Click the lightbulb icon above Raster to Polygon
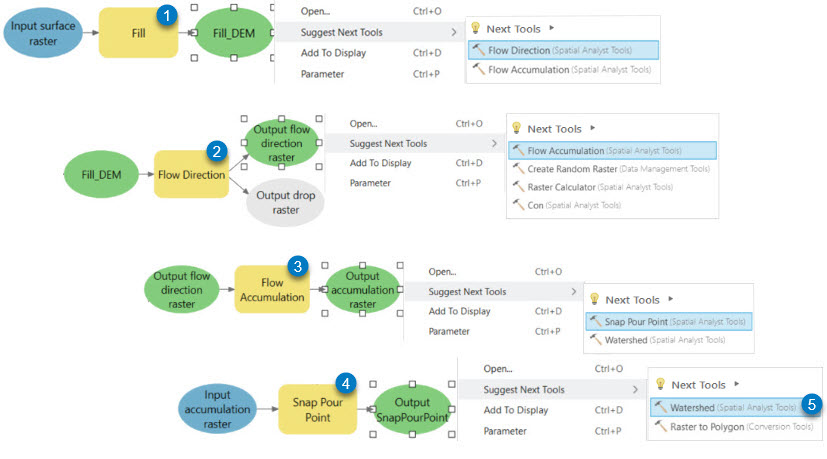Screen dimensions: 827x459 click(x=659, y=384)
